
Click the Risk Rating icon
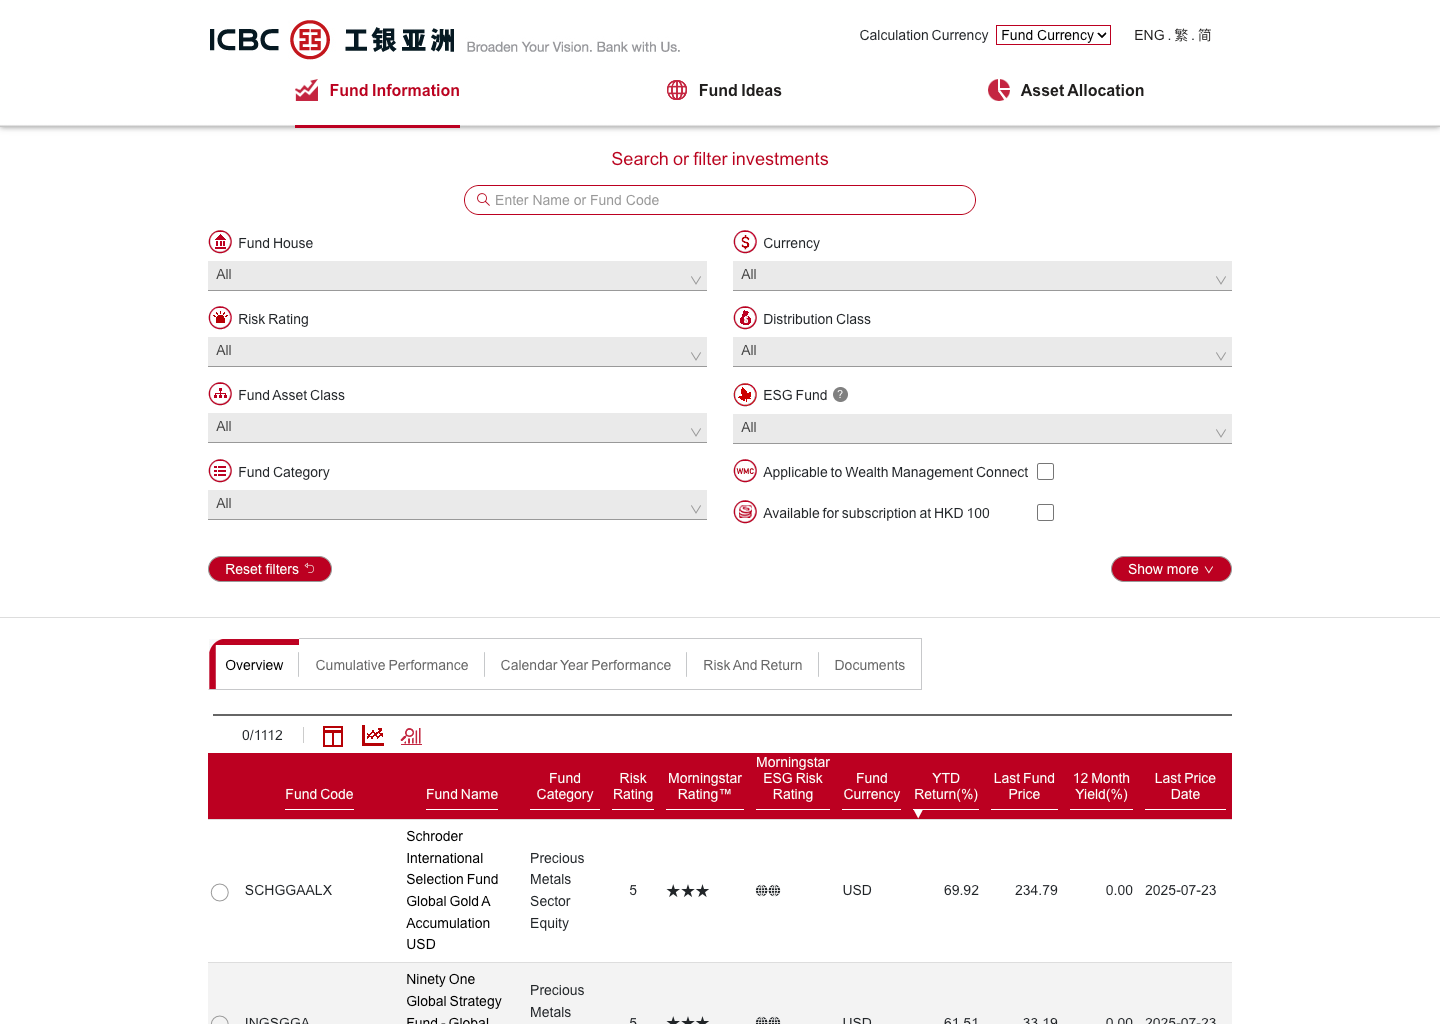[x=220, y=318]
